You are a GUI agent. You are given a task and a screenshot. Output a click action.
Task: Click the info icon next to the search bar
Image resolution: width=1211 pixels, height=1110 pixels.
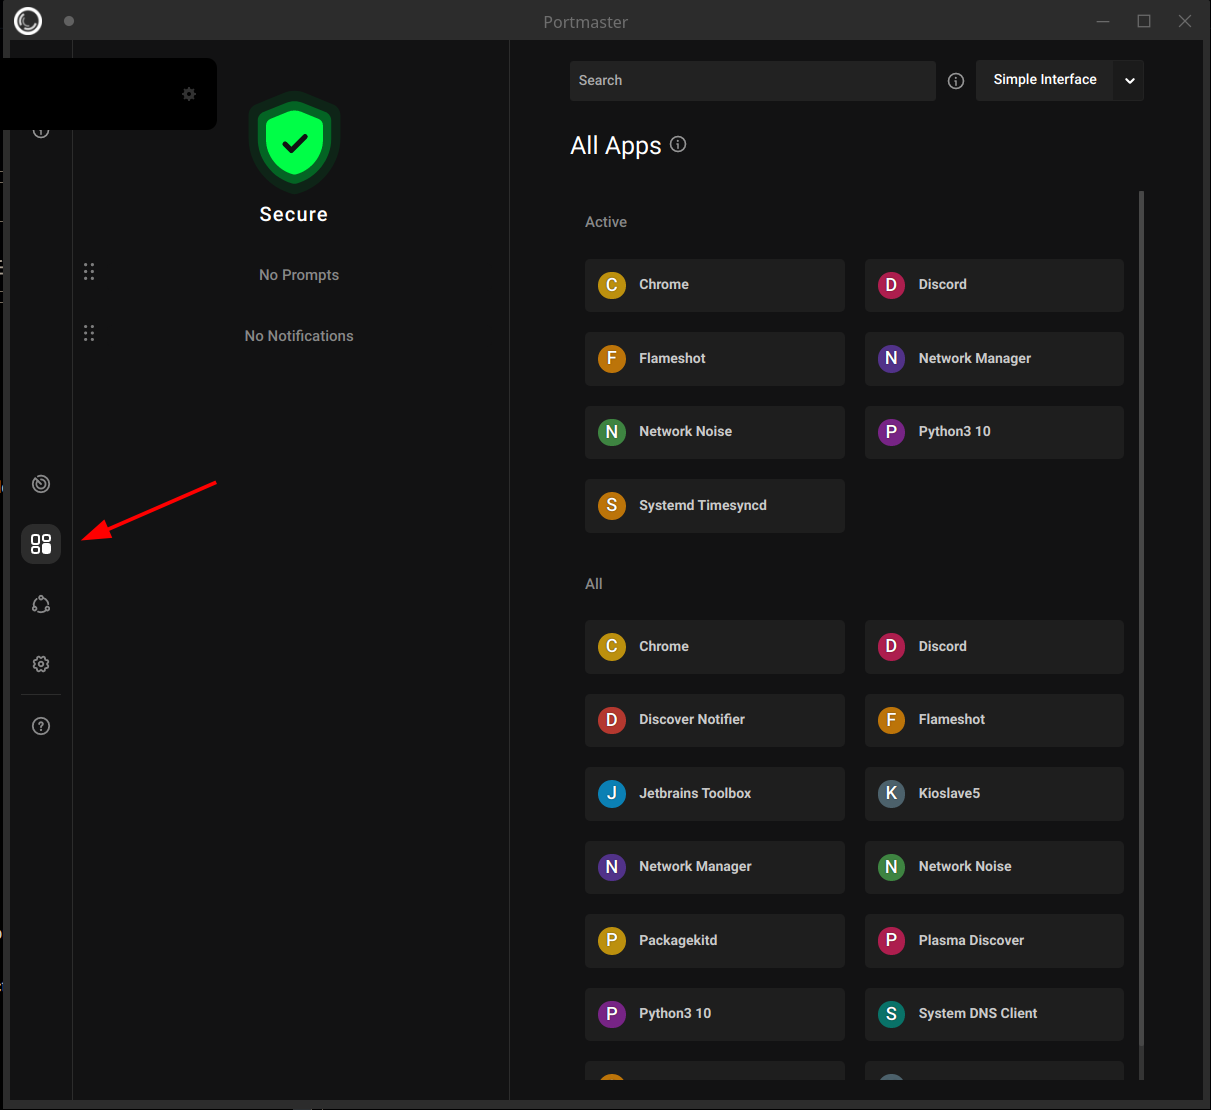pyautogui.click(x=955, y=81)
